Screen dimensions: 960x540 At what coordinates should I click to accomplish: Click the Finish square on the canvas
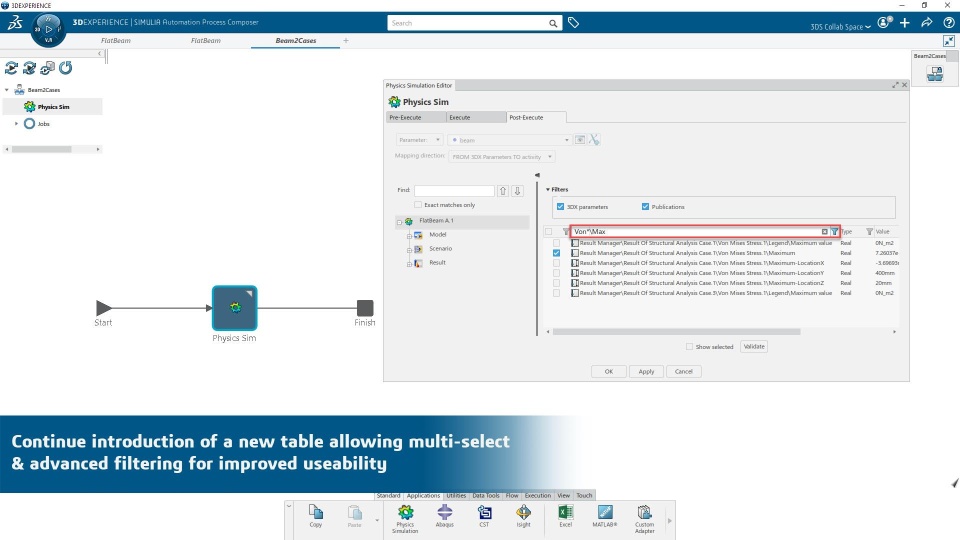[365, 308]
